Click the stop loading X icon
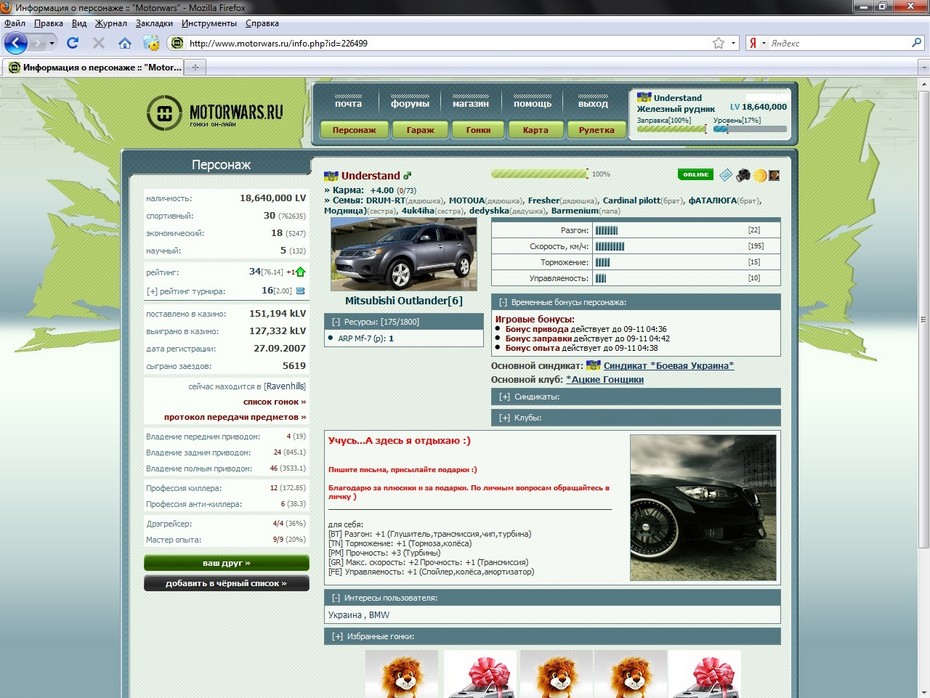 tap(99, 43)
